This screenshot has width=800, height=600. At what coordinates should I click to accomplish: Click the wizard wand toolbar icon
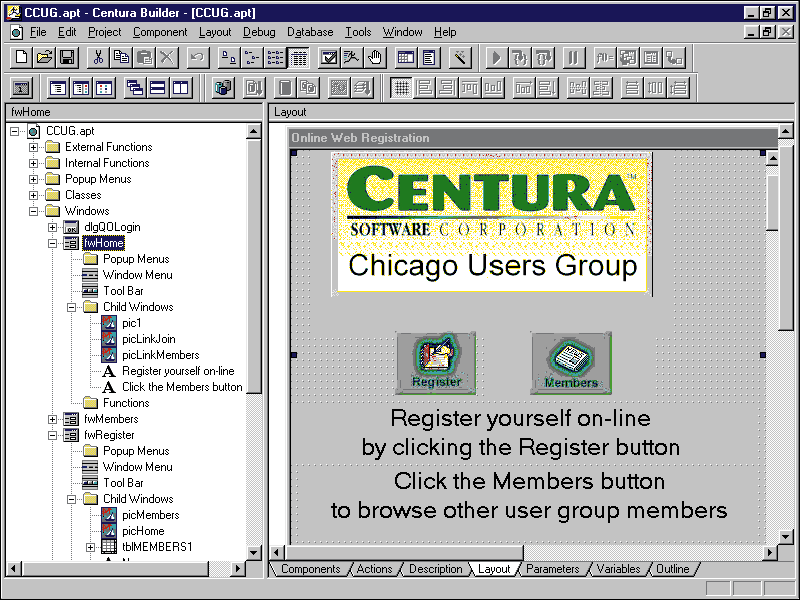(460, 57)
